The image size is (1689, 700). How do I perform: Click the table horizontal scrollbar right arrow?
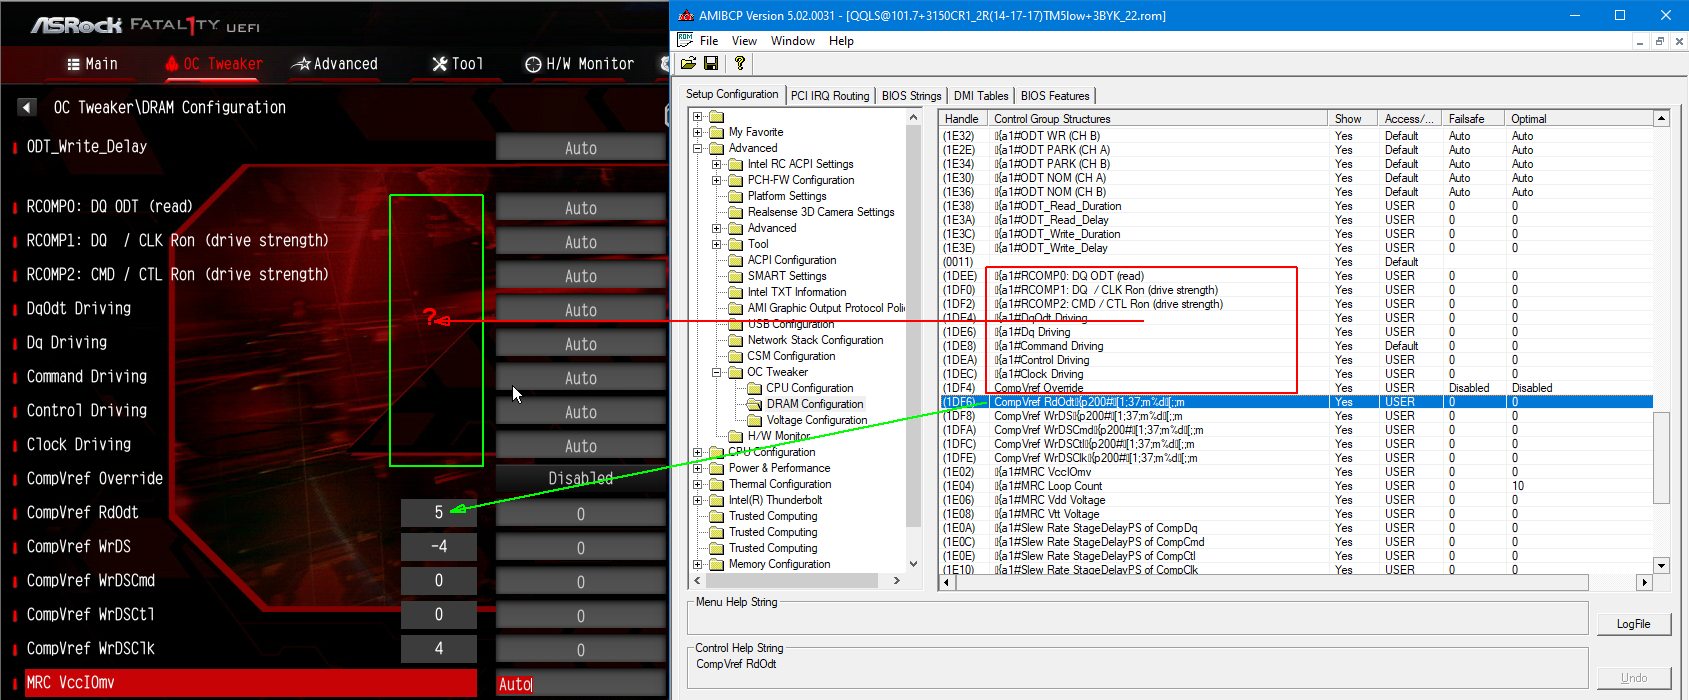1644,582
